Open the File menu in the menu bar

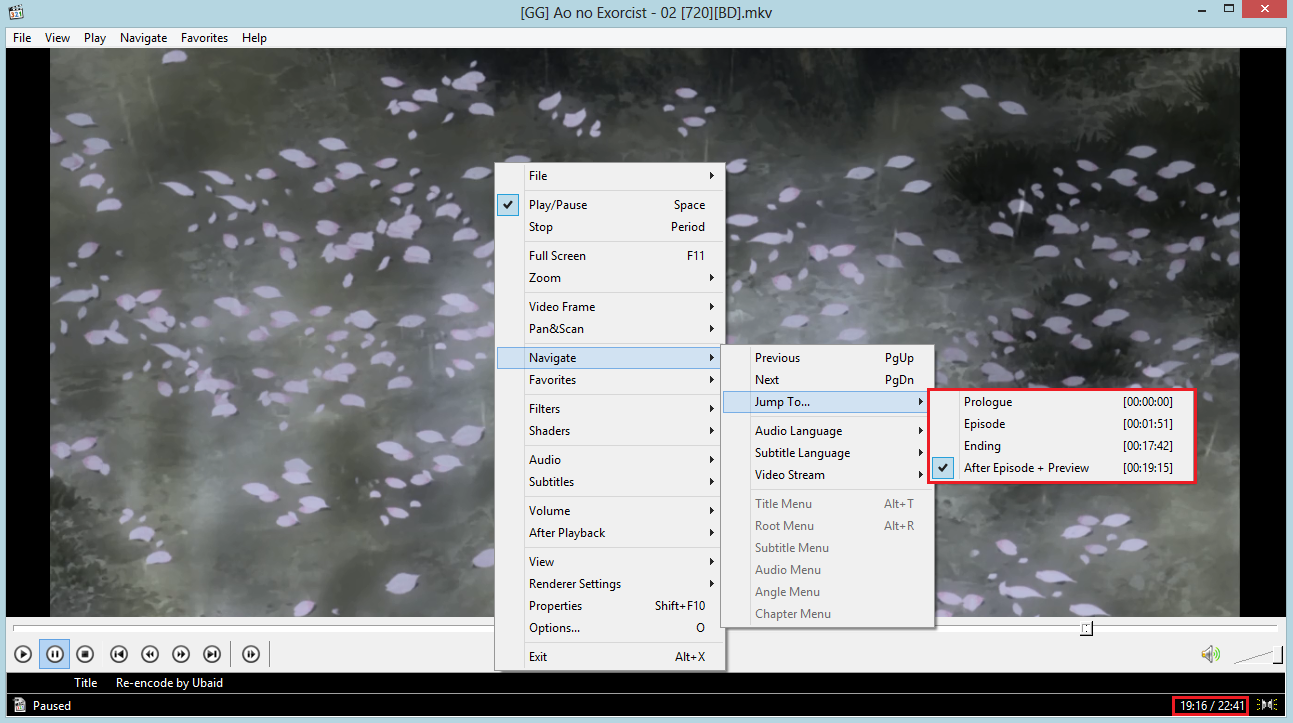[x=22, y=38]
